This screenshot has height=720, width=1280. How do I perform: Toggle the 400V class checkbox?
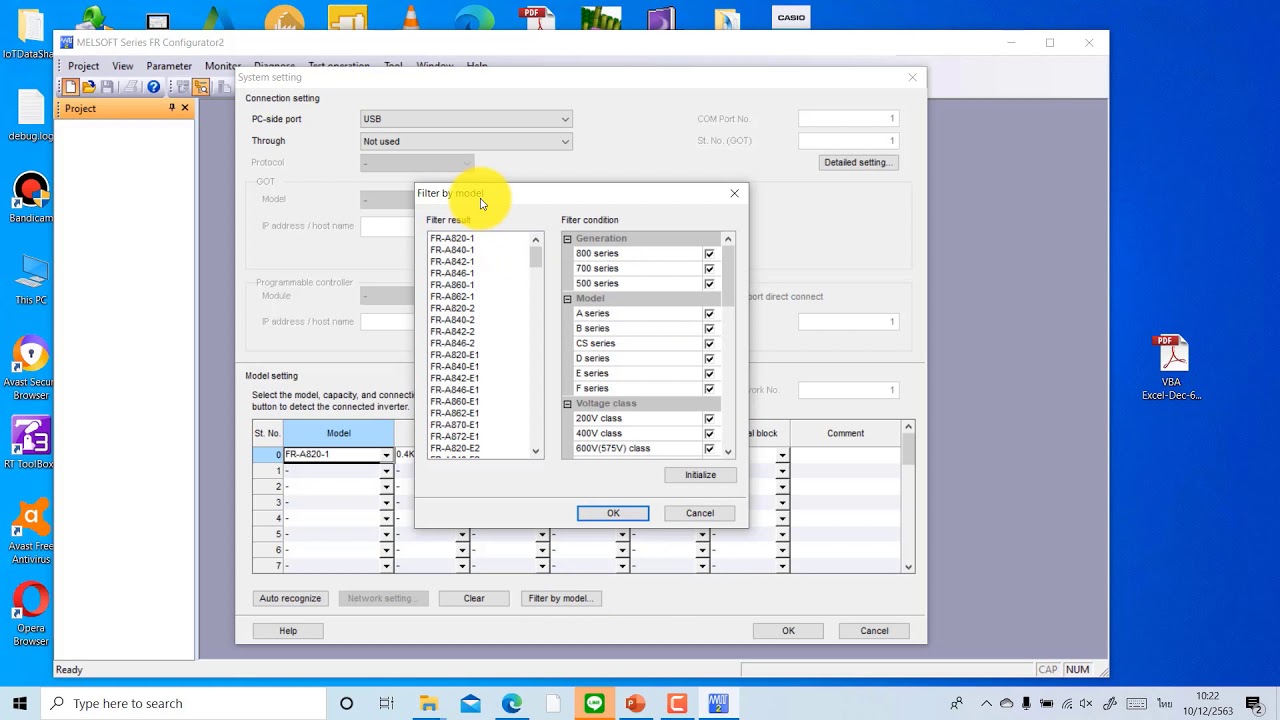[709, 434]
